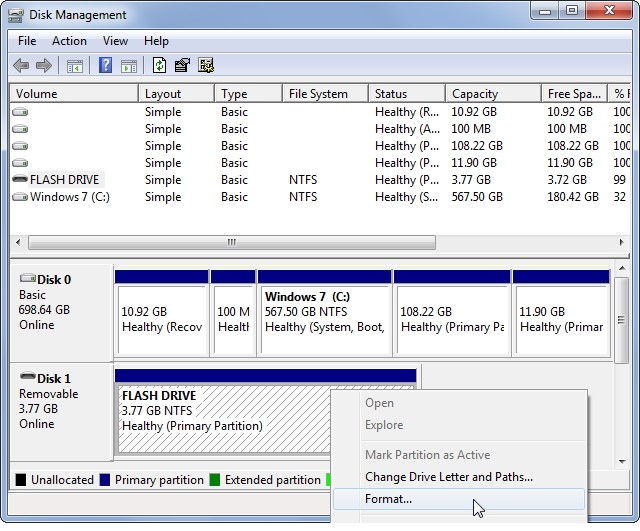Screen dimensions: 640x531
Task: Click the Disk 0 drive icon
Action: [27, 278]
